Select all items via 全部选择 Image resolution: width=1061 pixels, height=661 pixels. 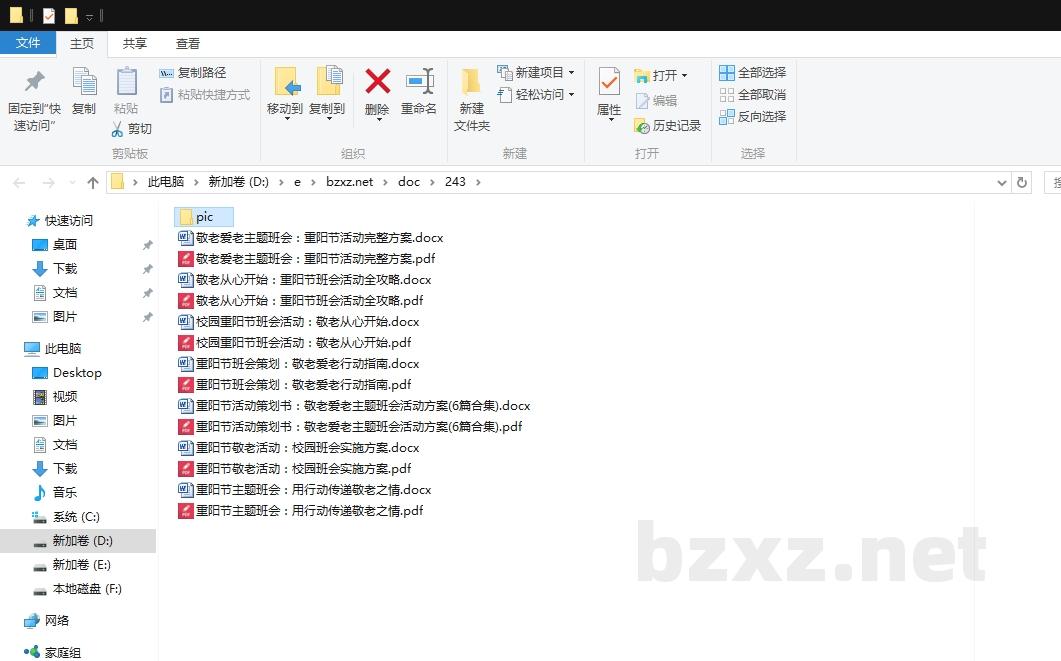[x=750, y=71]
